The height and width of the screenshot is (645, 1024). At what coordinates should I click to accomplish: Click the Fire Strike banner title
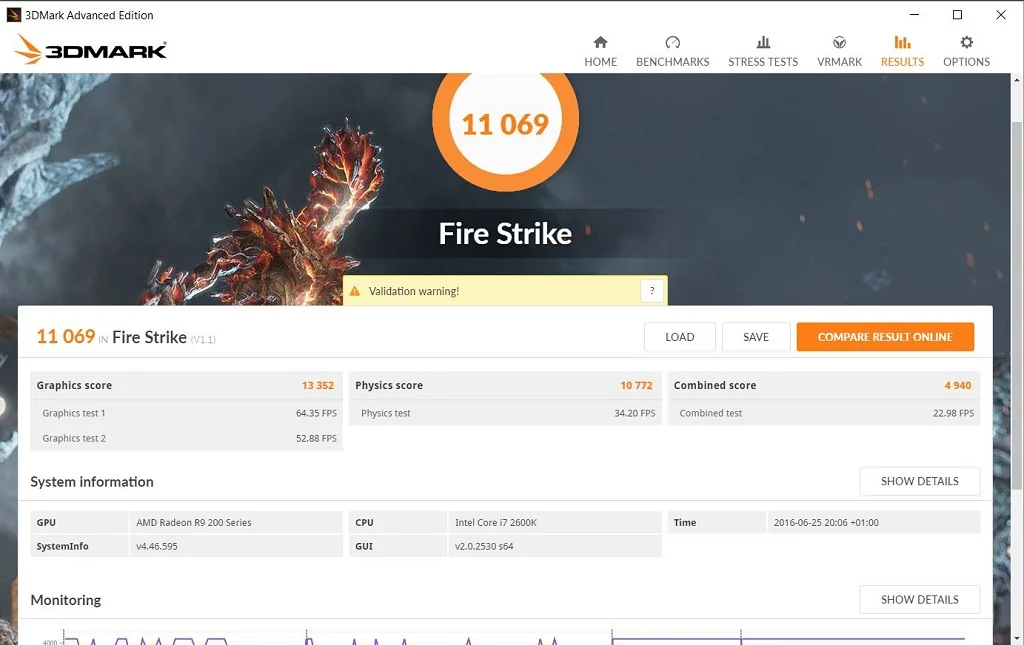point(505,234)
